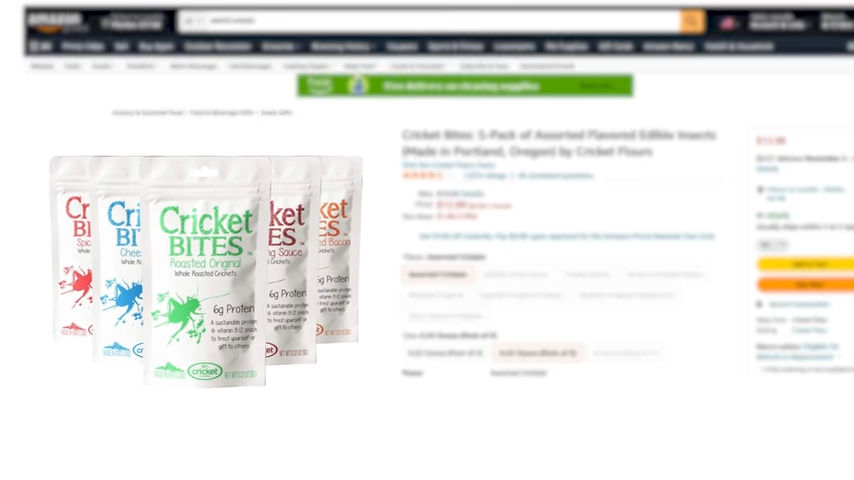Open the Qty quantity dropdown
The width and height of the screenshot is (854, 480).
tap(772, 245)
